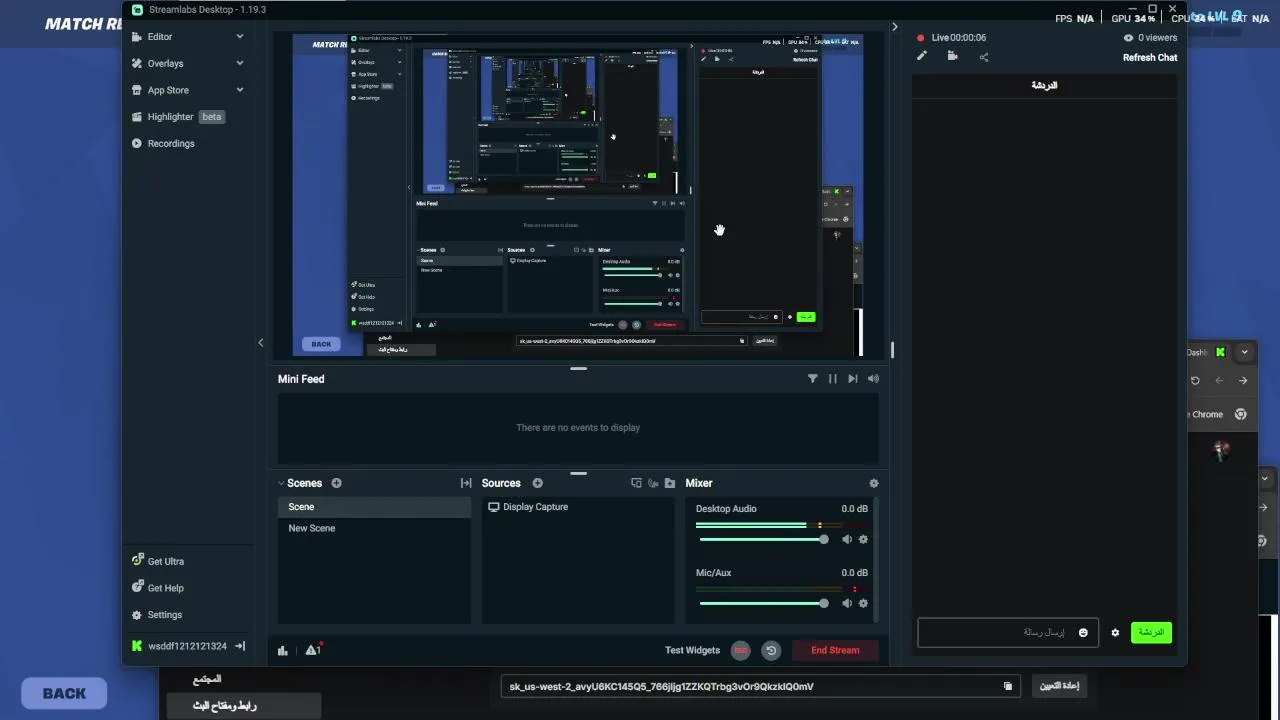Open the Mini Feed filter icon

click(x=813, y=379)
